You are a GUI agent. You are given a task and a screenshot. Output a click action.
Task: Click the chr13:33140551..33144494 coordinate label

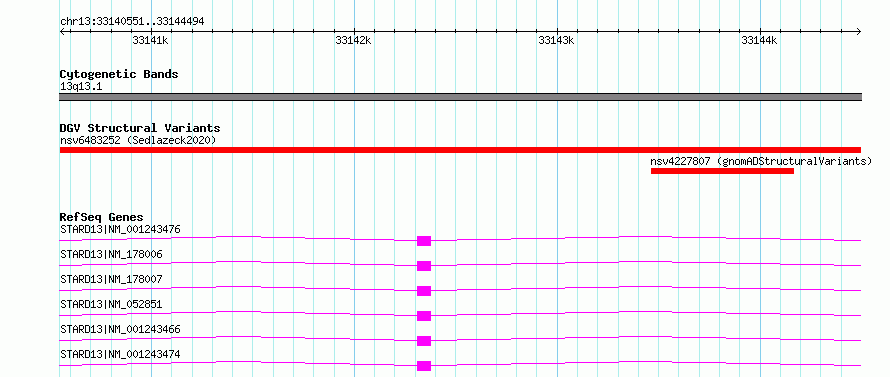[132, 22]
